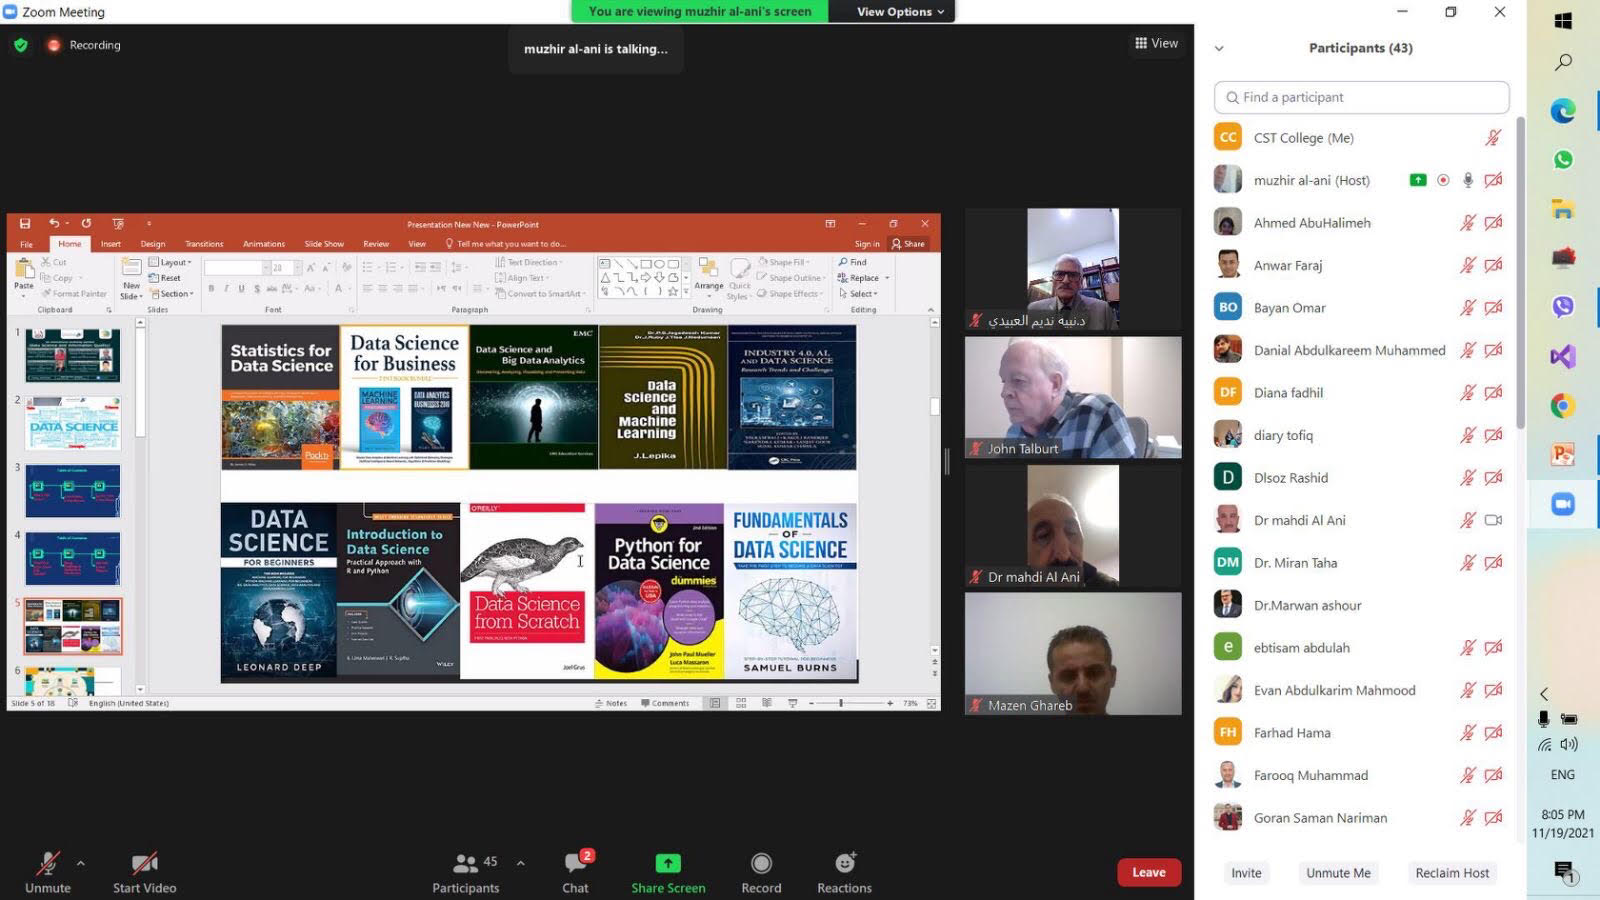Open the Participants panel icon
The height and width of the screenshot is (900, 1600).
465,863
